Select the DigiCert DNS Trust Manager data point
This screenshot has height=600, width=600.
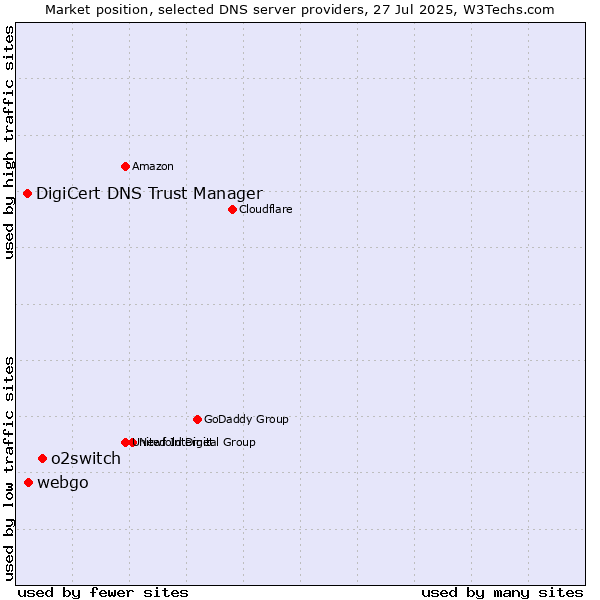coord(27,194)
